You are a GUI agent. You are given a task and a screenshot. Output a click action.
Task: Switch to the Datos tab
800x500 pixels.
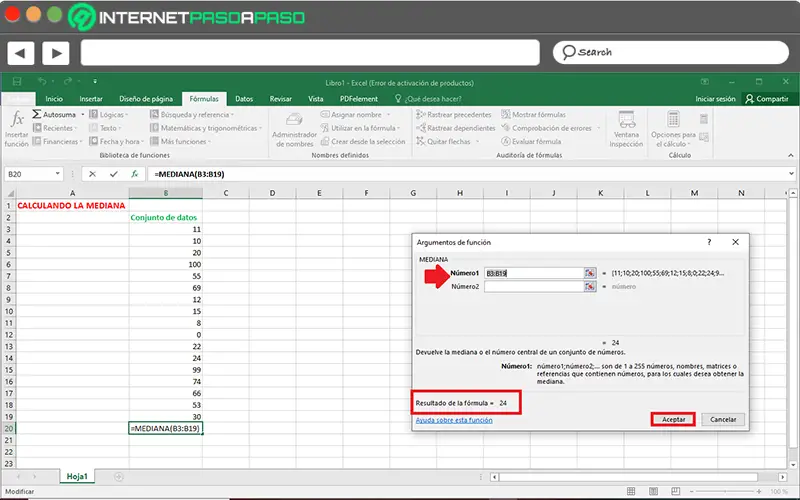[244, 98]
